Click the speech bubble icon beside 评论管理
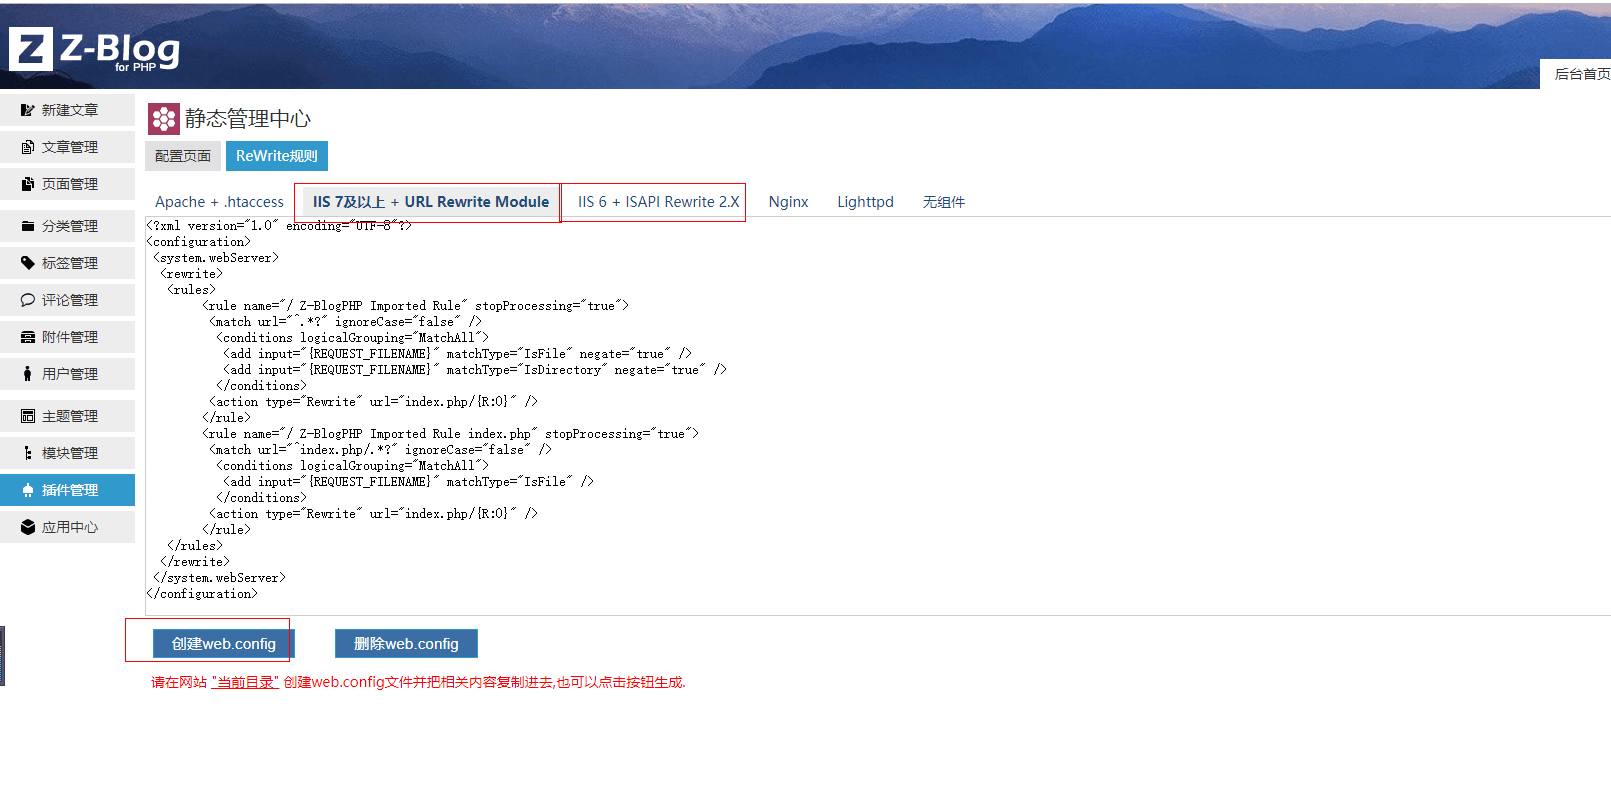This screenshot has height=790, width=1611. (x=28, y=300)
